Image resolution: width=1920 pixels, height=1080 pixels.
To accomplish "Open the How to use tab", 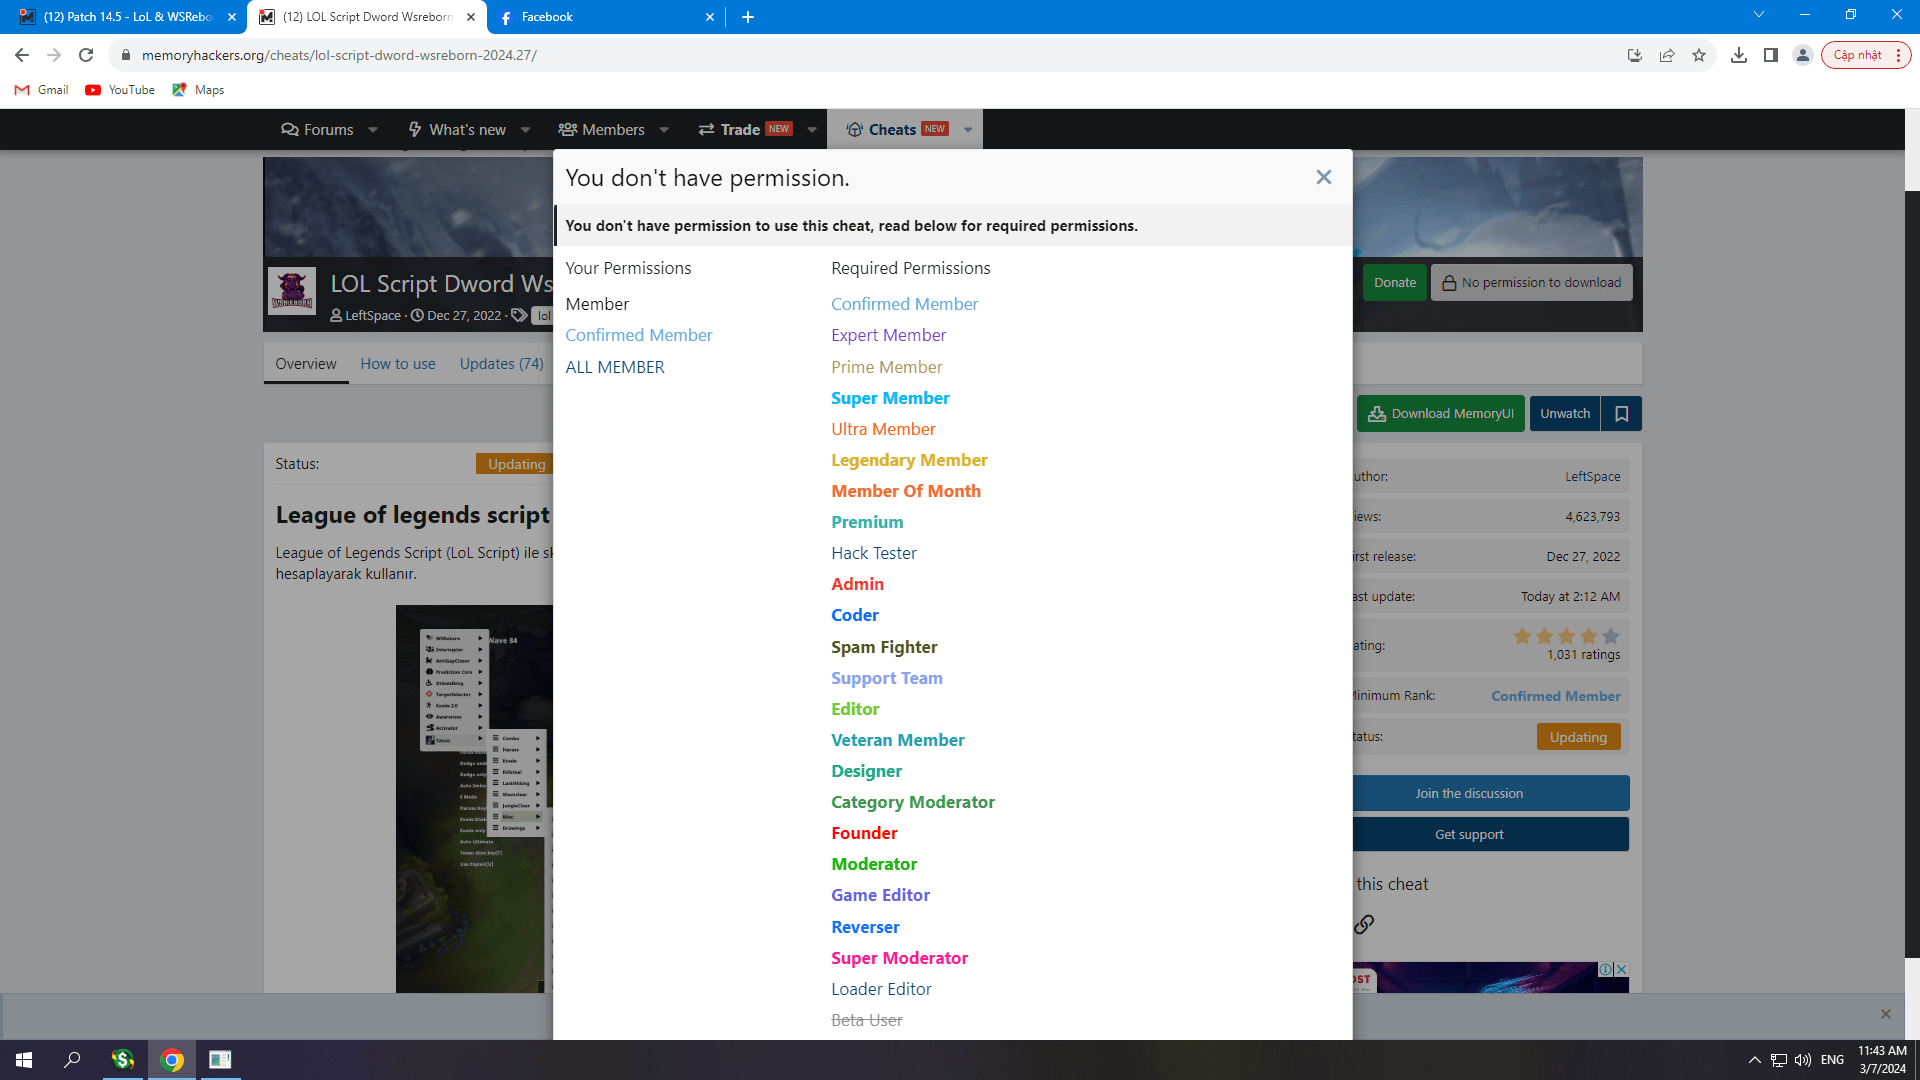I will pyautogui.click(x=398, y=364).
